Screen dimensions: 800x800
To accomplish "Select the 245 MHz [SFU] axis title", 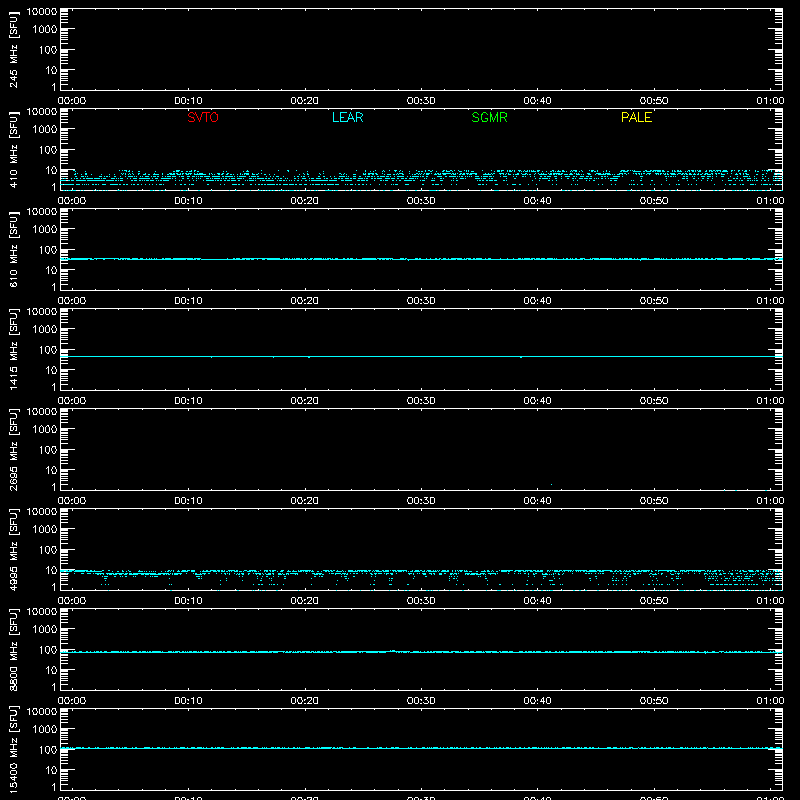I will coord(13,50).
